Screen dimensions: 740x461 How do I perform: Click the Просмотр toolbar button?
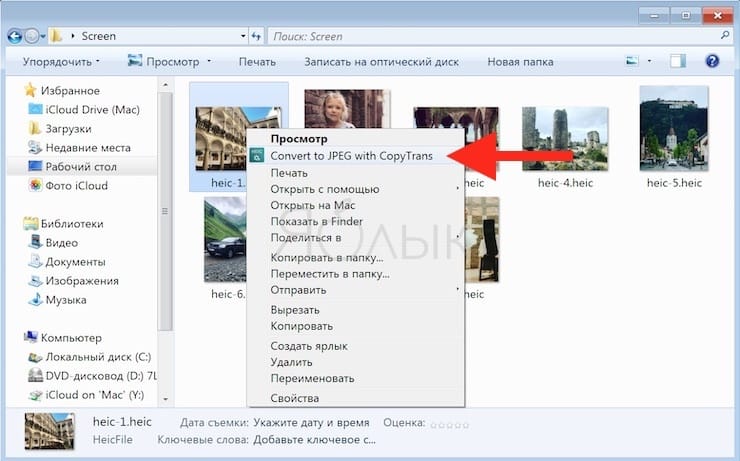pyautogui.click(x=163, y=61)
